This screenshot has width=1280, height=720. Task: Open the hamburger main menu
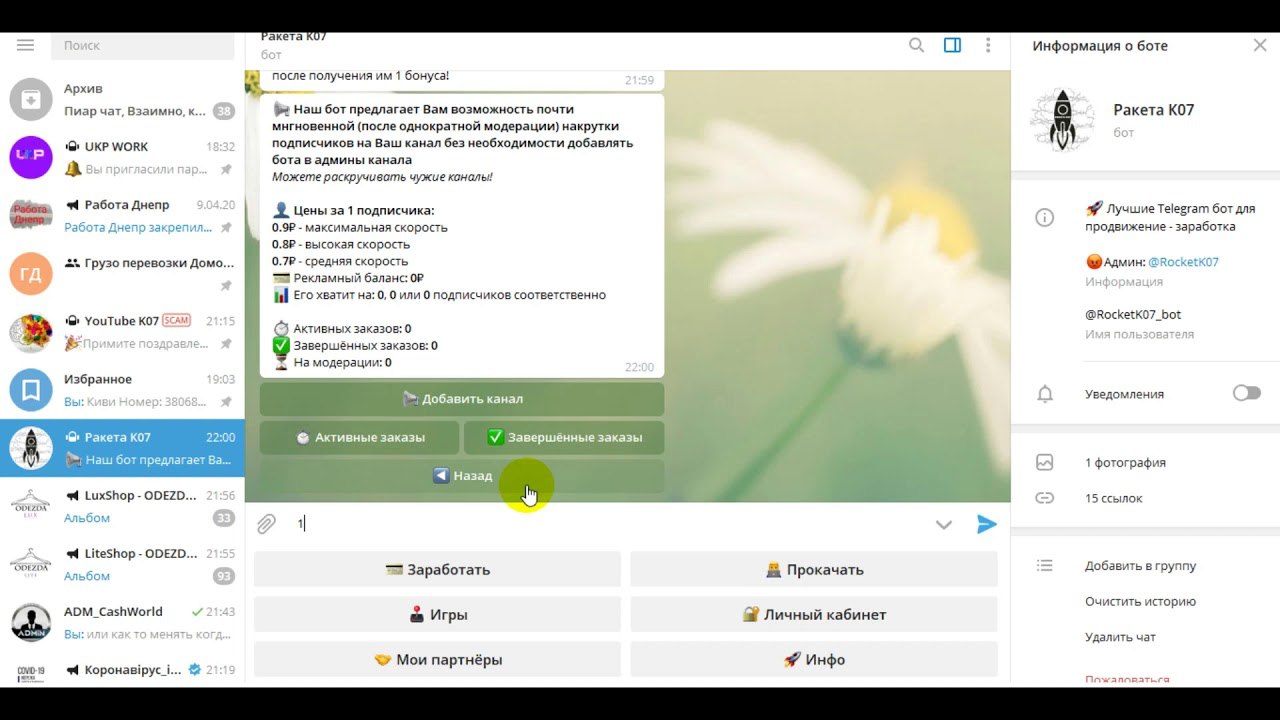pyautogui.click(x=26, y=45)
